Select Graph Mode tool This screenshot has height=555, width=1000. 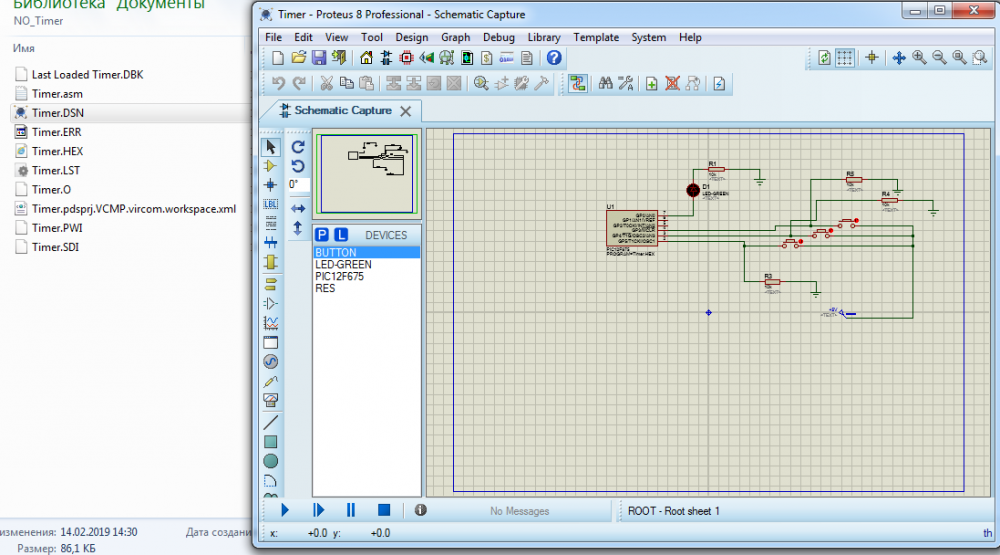pos(270,323)
